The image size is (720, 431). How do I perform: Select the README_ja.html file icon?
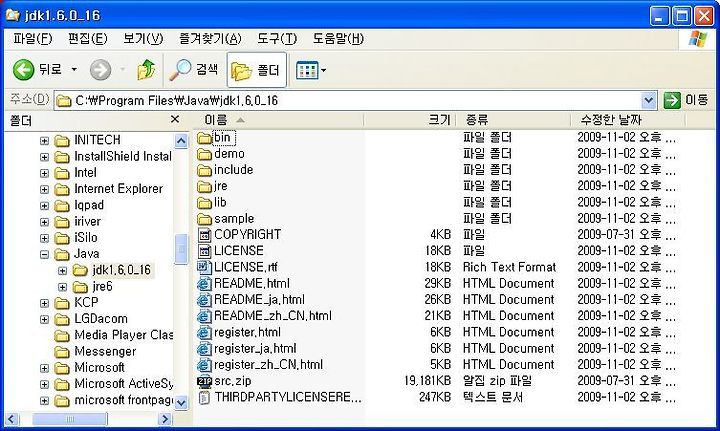204,300
